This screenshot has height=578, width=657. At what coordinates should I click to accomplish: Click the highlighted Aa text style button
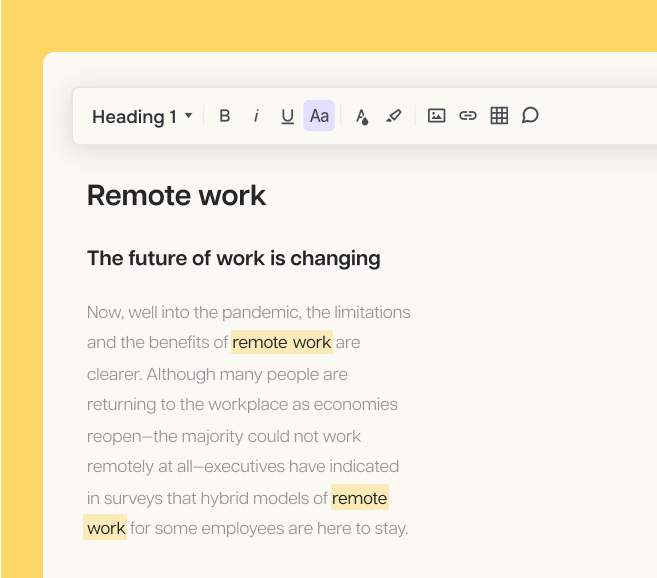click(x=319, y=116)
